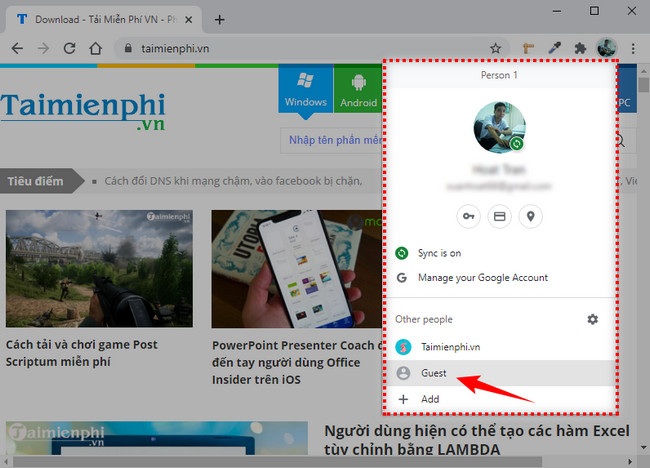650x468 pixels.
Task: Open the Cách đổi DNS khi mạng chậm headline
Action: (x=233, y=181)
